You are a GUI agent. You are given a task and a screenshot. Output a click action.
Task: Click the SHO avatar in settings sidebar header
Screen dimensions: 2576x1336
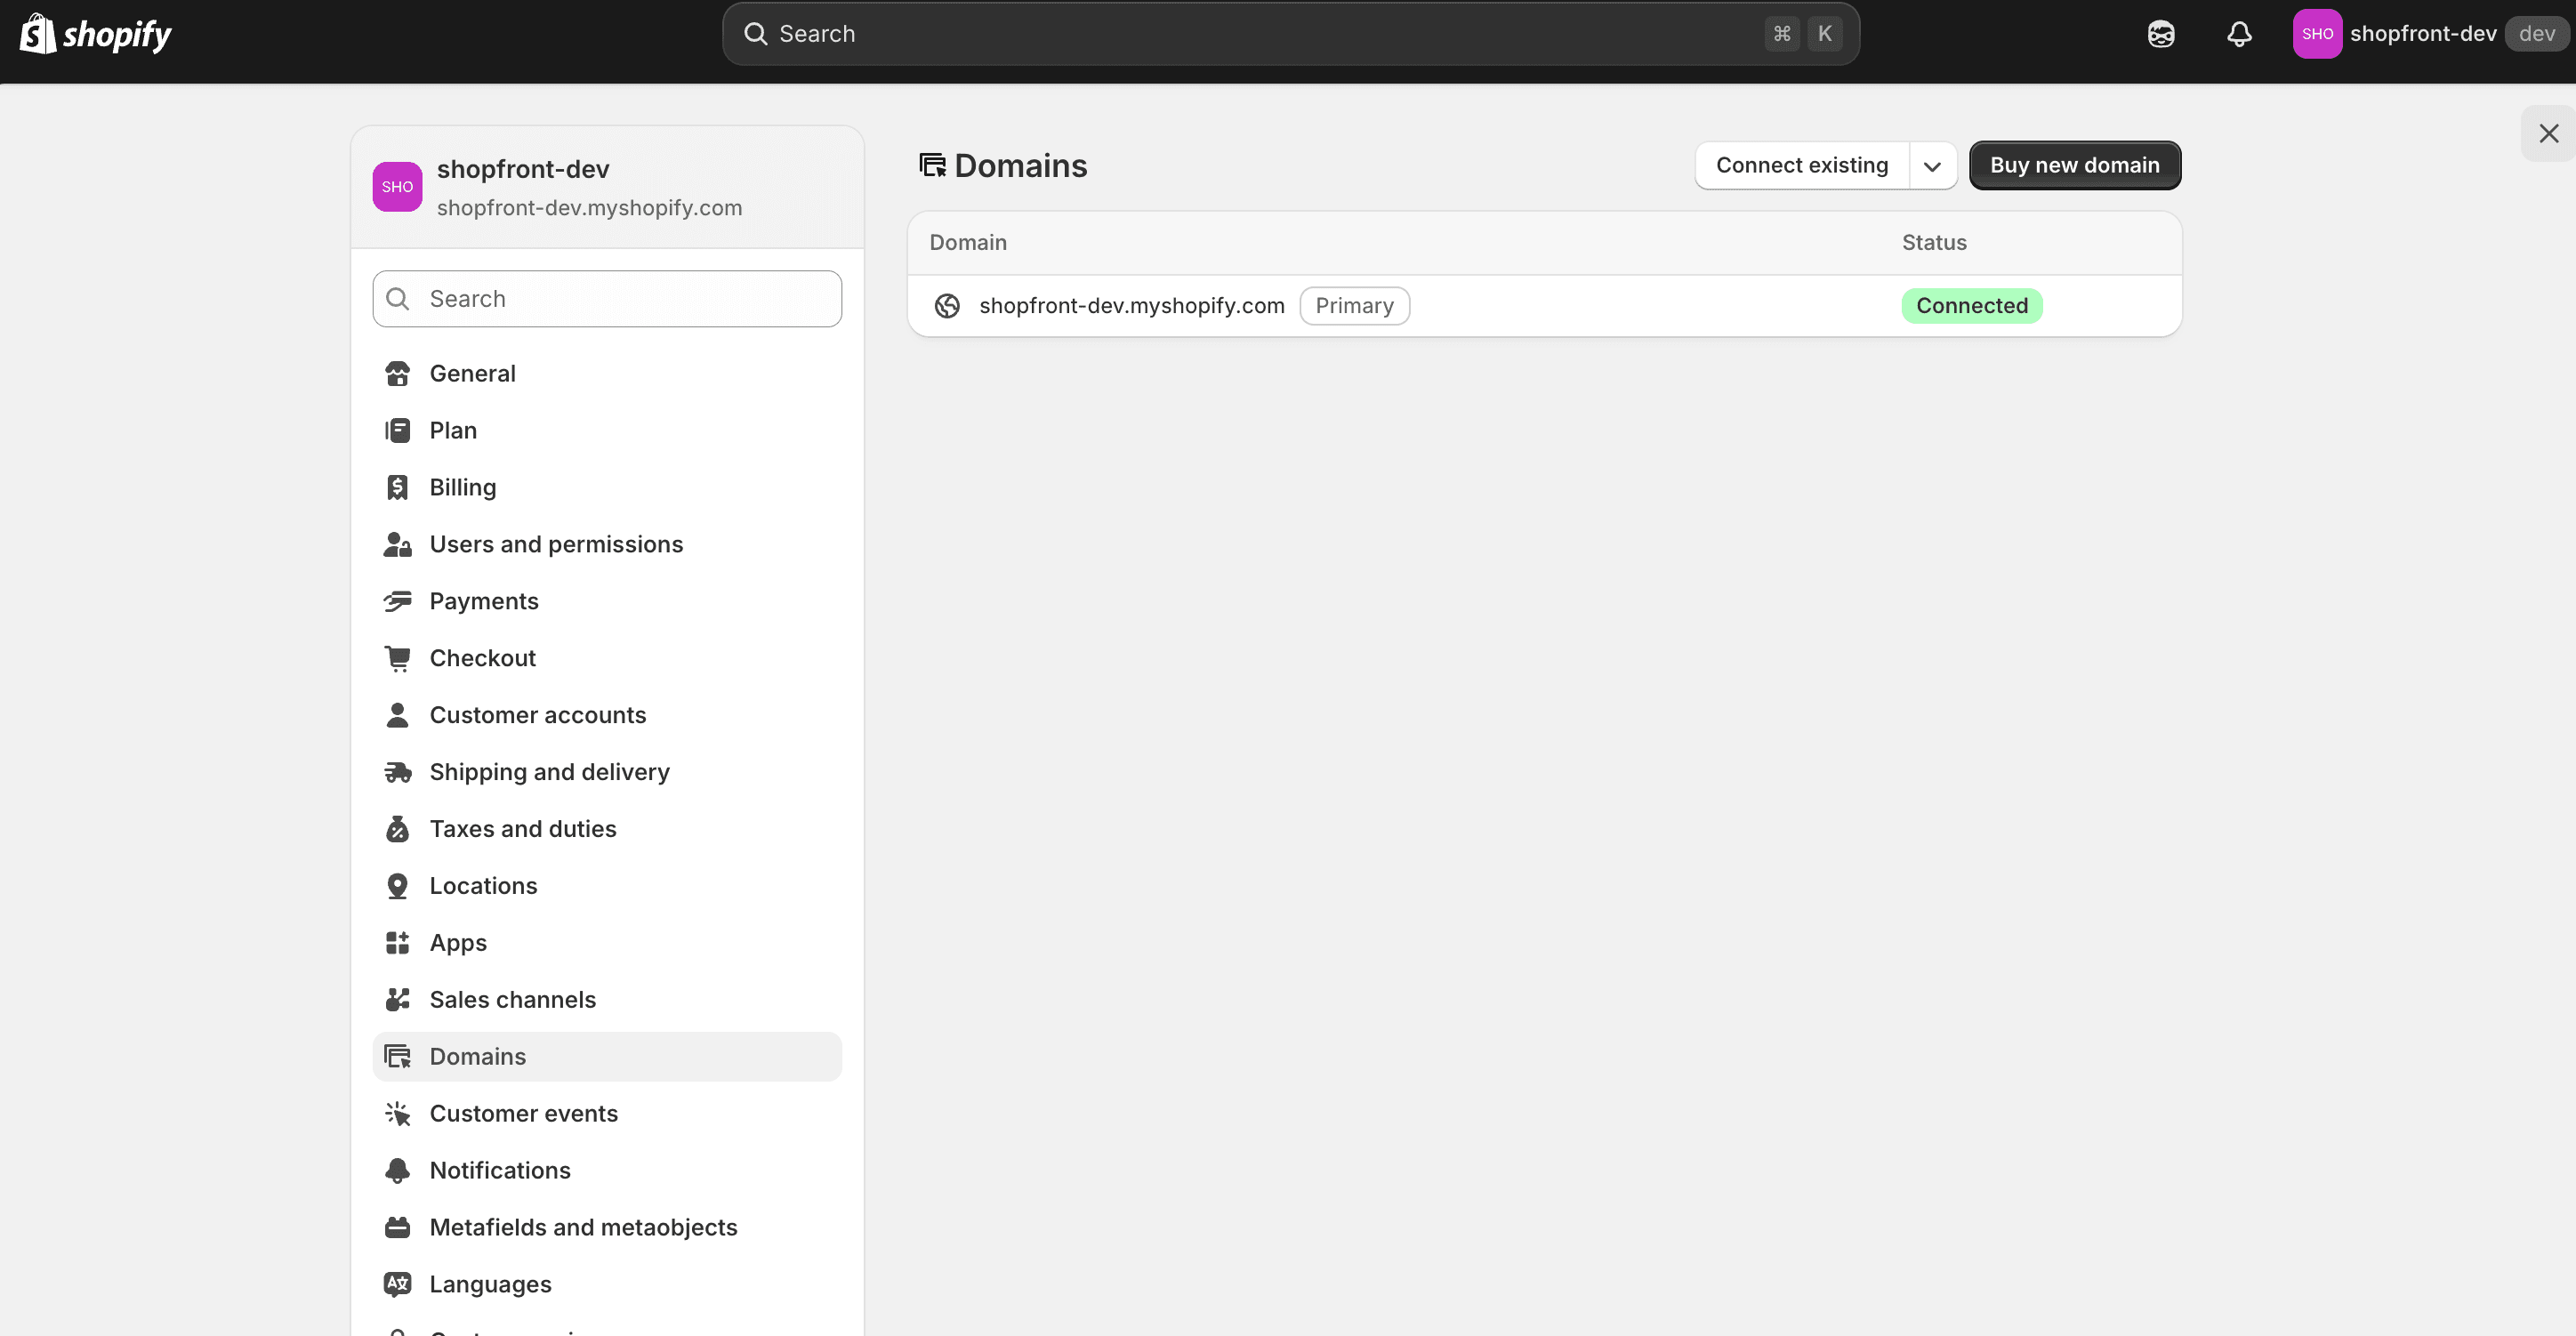397,187
